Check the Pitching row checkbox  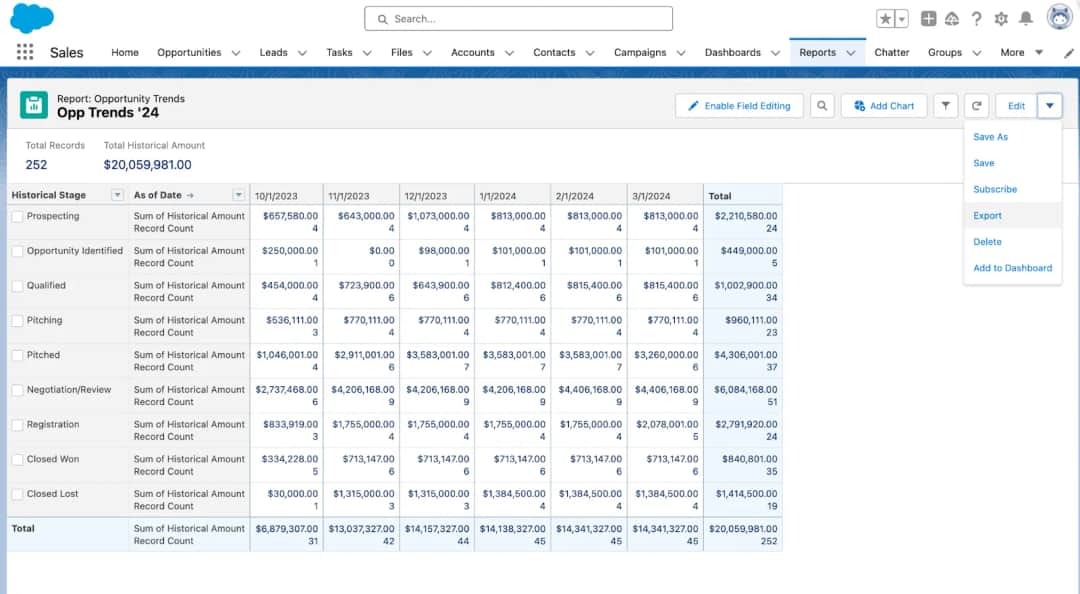point(17,320)
